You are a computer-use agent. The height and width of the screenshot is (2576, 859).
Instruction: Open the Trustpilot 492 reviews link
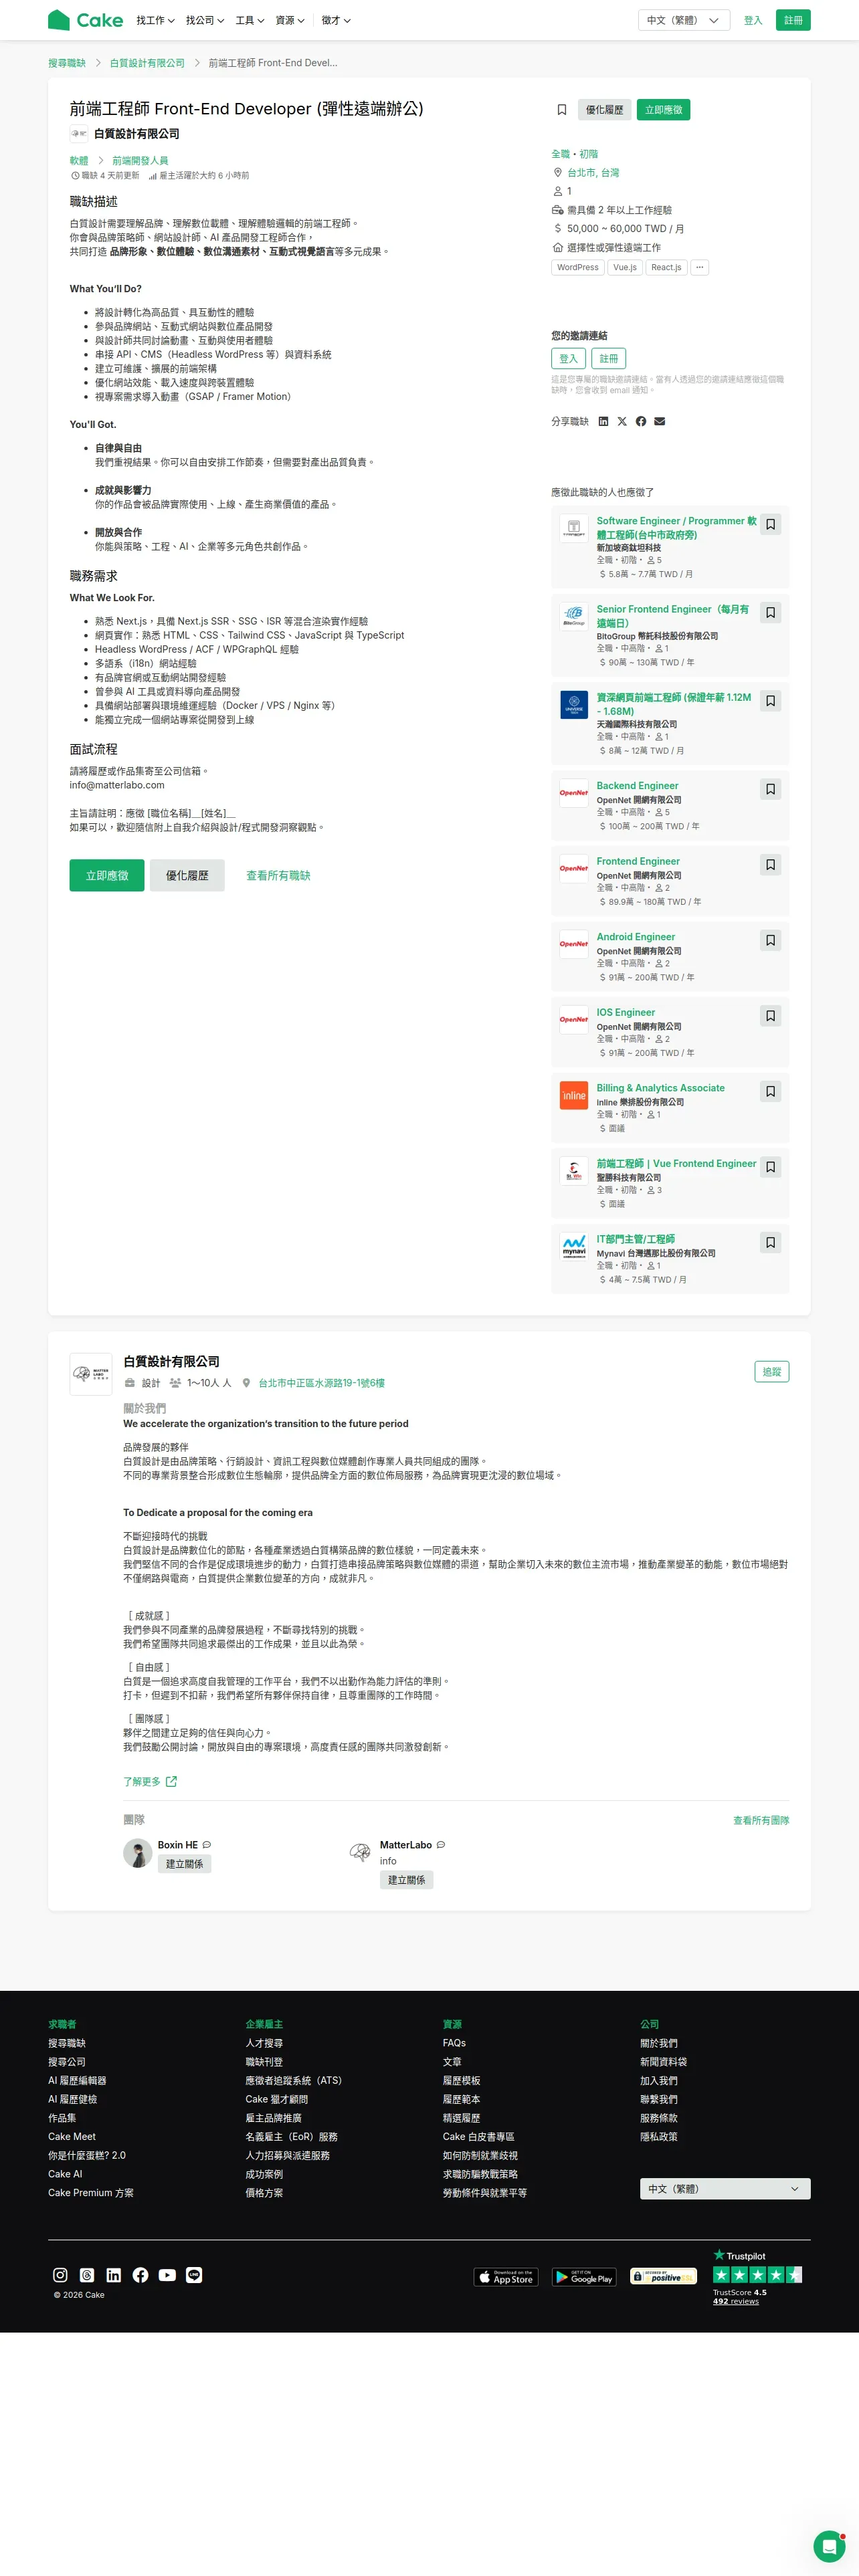click(736, 2301)
